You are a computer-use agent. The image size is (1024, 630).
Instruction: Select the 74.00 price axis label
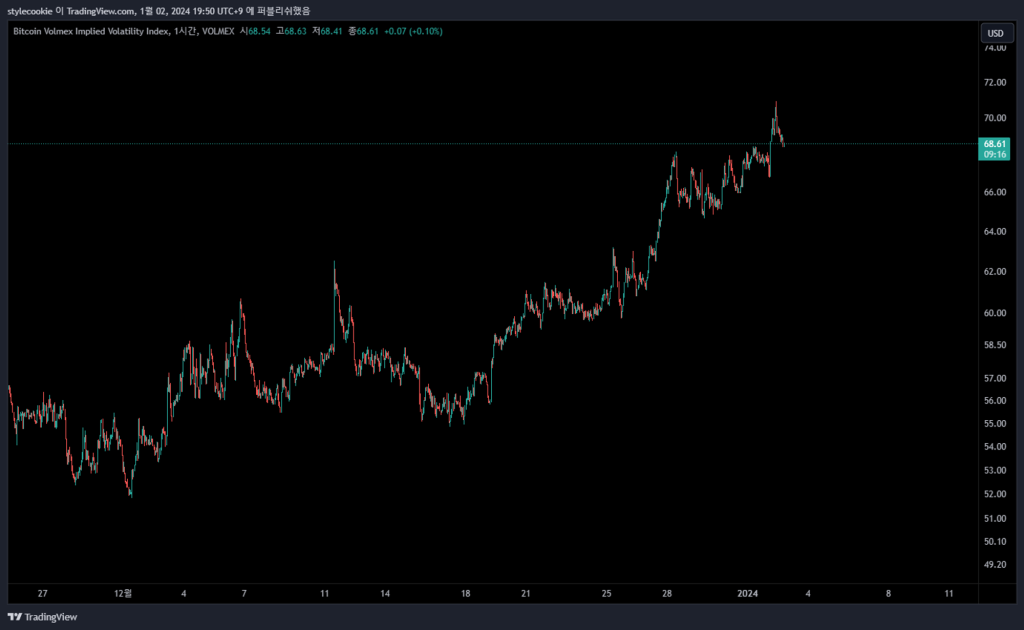pos(994,48)
